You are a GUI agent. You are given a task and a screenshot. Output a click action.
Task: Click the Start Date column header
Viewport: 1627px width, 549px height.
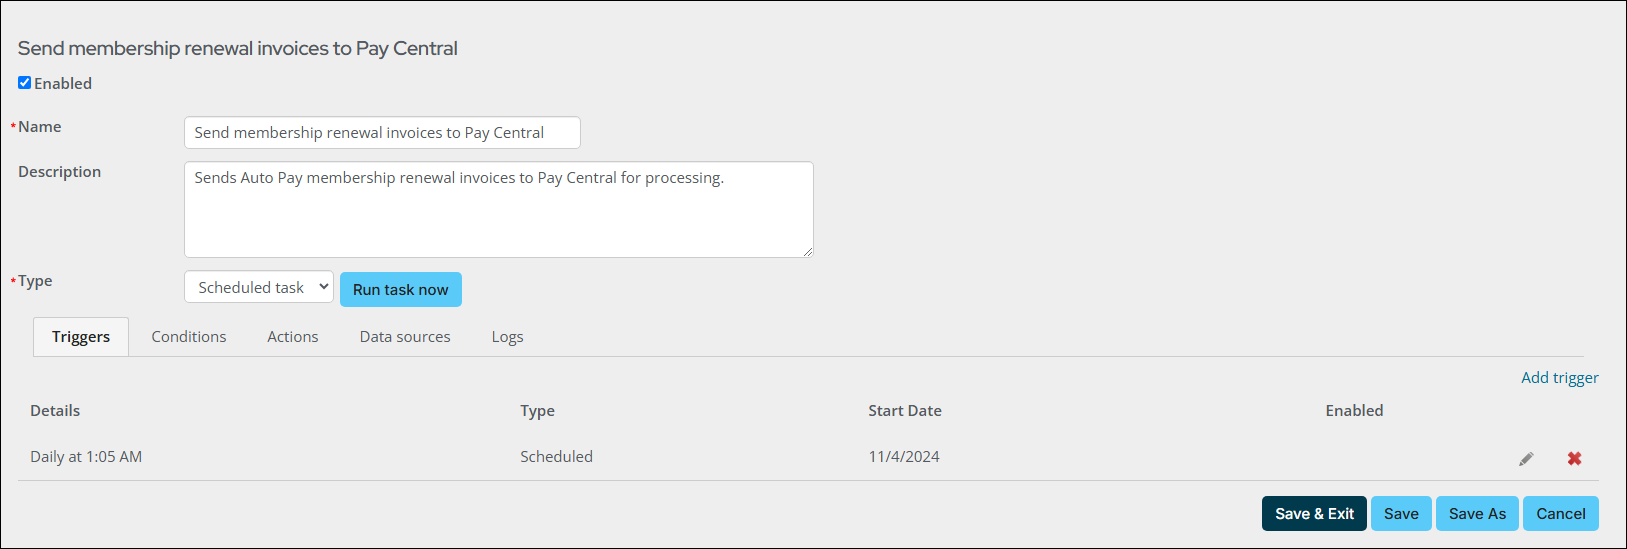(x=905, y=410)
